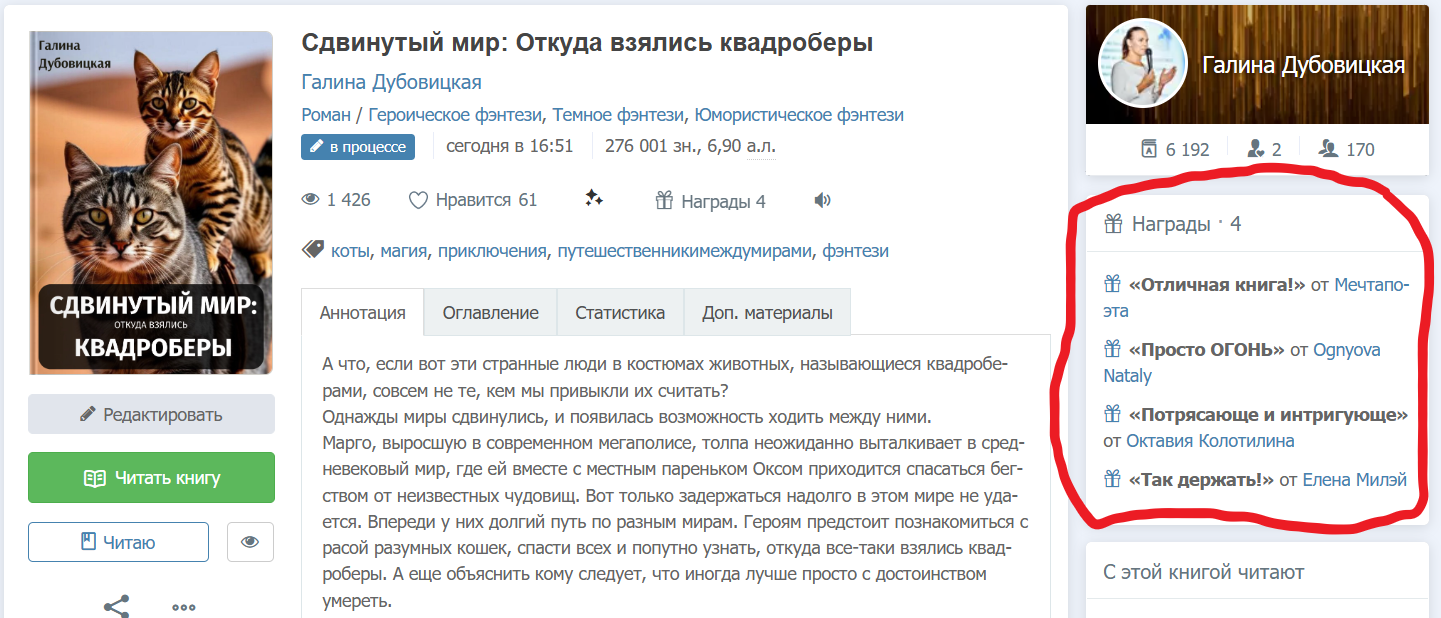
Task: Click the Нравится 61 label
Action: tap(486, 200)
